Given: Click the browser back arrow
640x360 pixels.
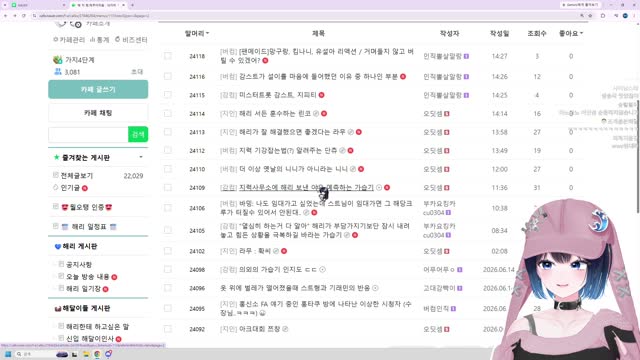Looking at the screenshot, I should point(6,16).
